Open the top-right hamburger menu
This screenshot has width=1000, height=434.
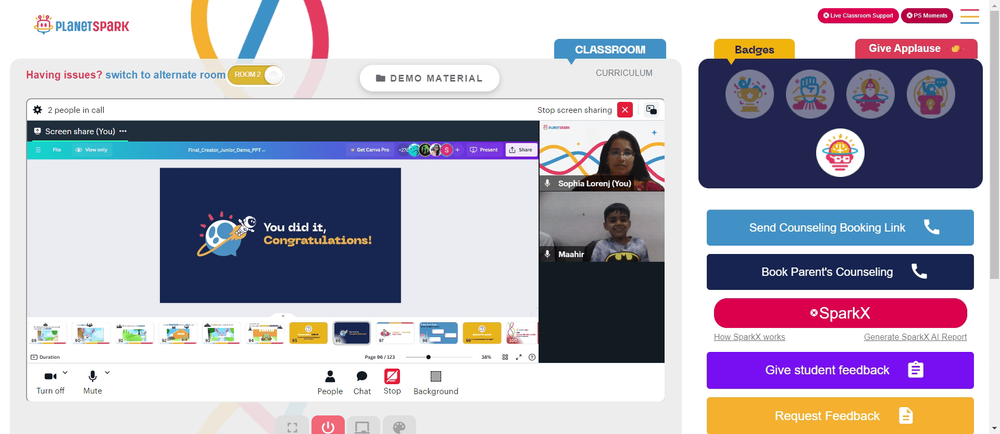click(x=969, y=16)
